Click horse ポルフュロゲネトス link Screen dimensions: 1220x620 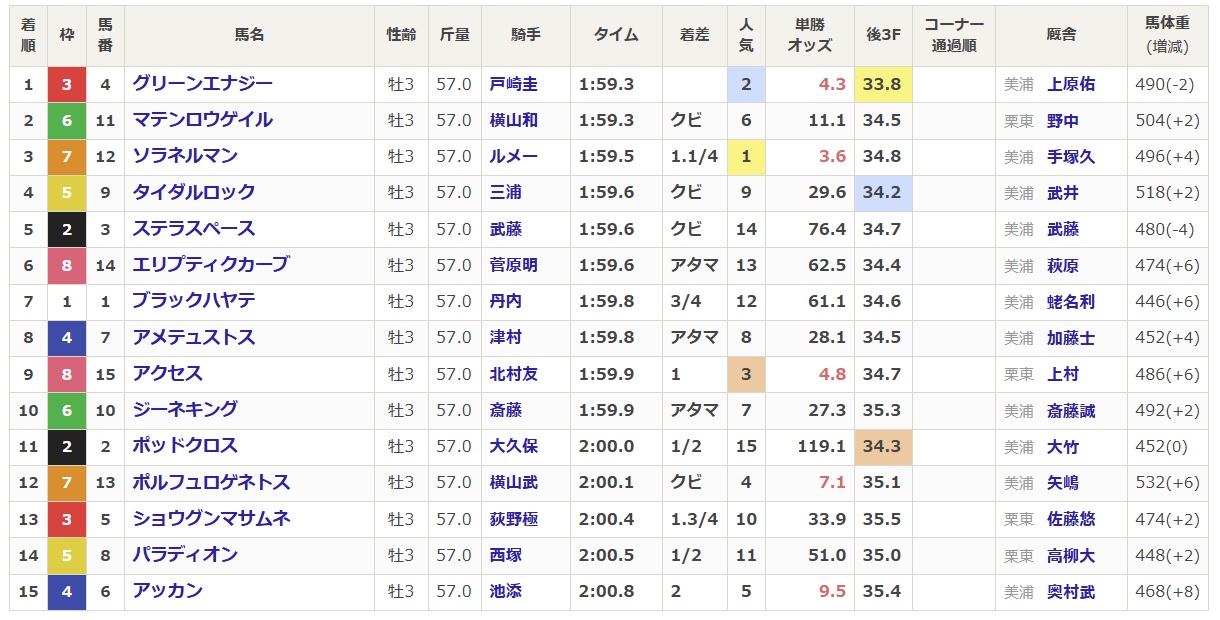211,482
